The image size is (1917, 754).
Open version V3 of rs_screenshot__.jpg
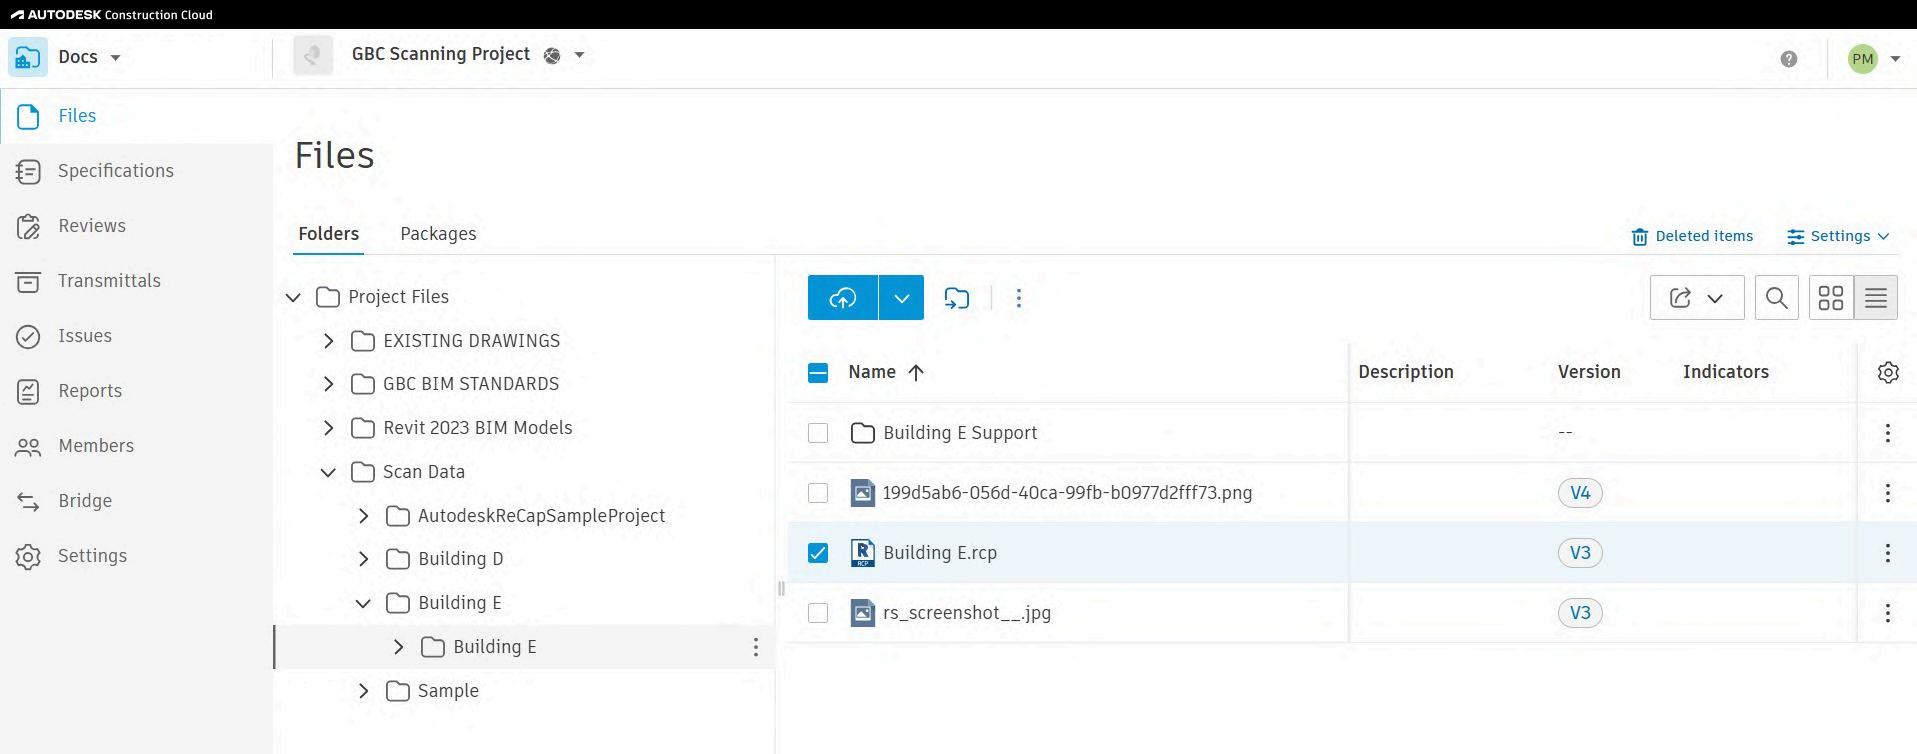(x=1580, y=613)
